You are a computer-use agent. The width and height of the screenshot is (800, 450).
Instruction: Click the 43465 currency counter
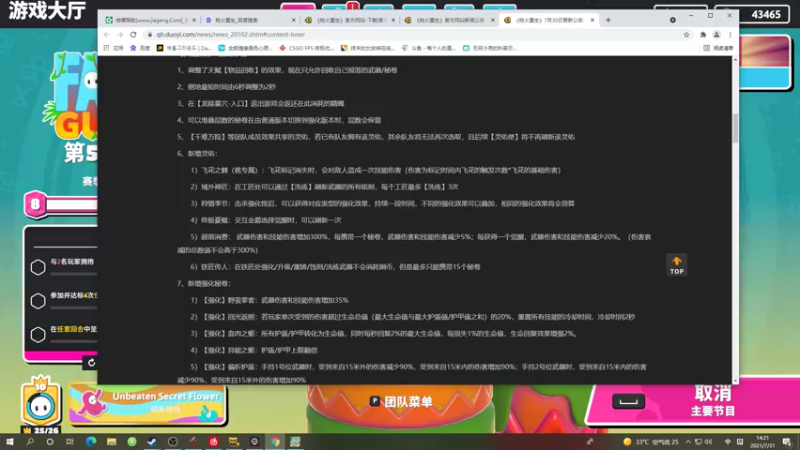(752, 14)
